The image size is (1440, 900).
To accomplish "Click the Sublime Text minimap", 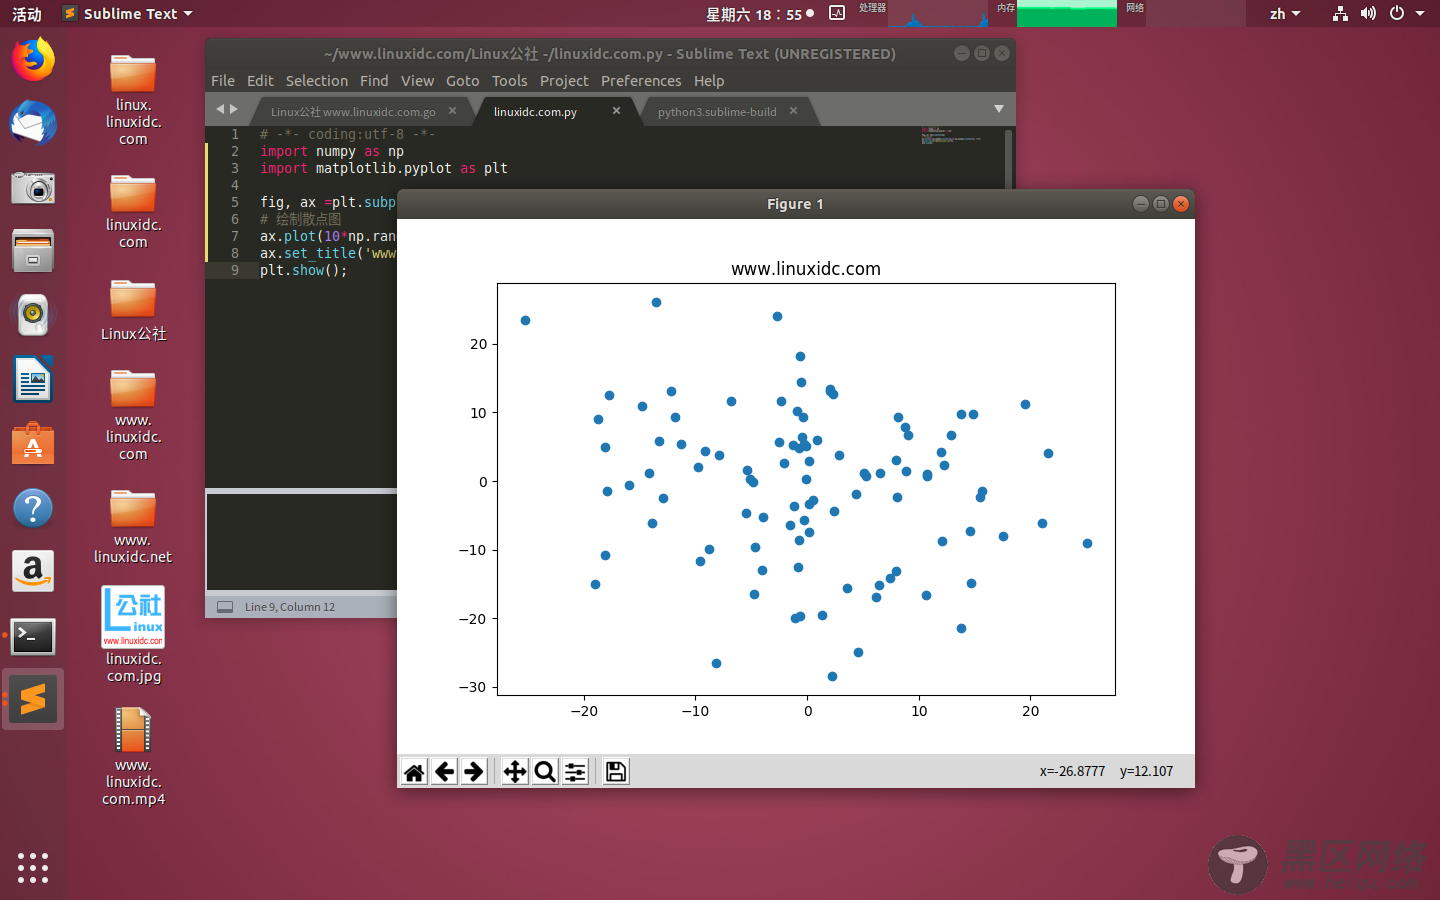I will pyautogui.click(x=951, y=135).
